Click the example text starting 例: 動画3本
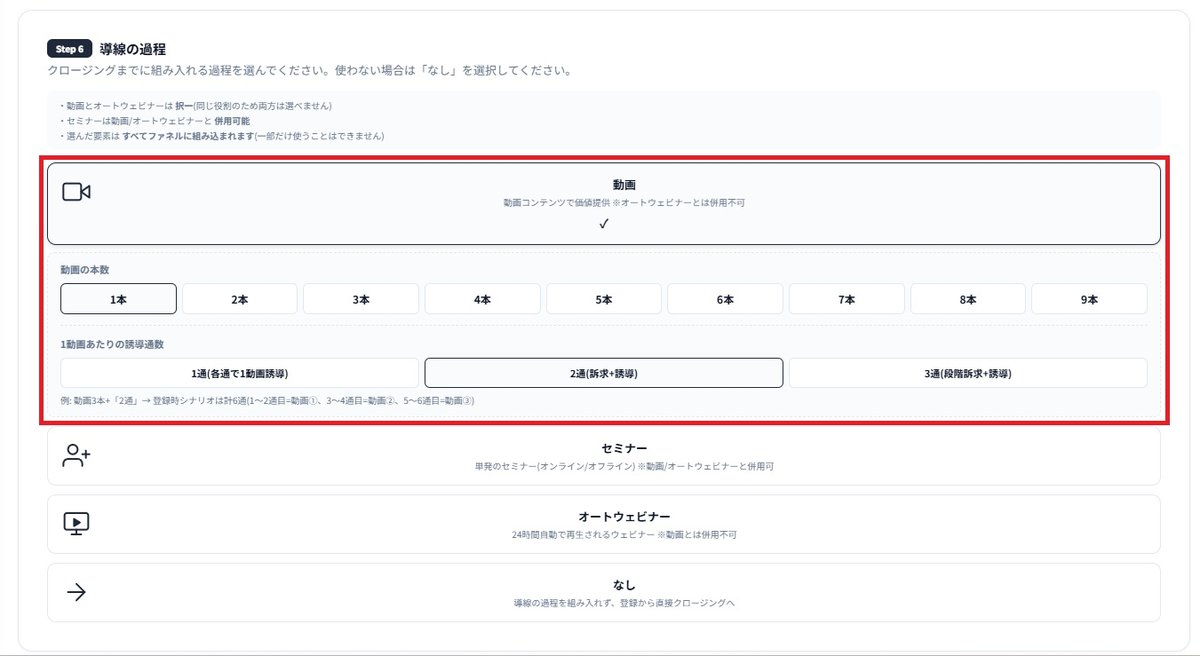 [x=267, y=401]
